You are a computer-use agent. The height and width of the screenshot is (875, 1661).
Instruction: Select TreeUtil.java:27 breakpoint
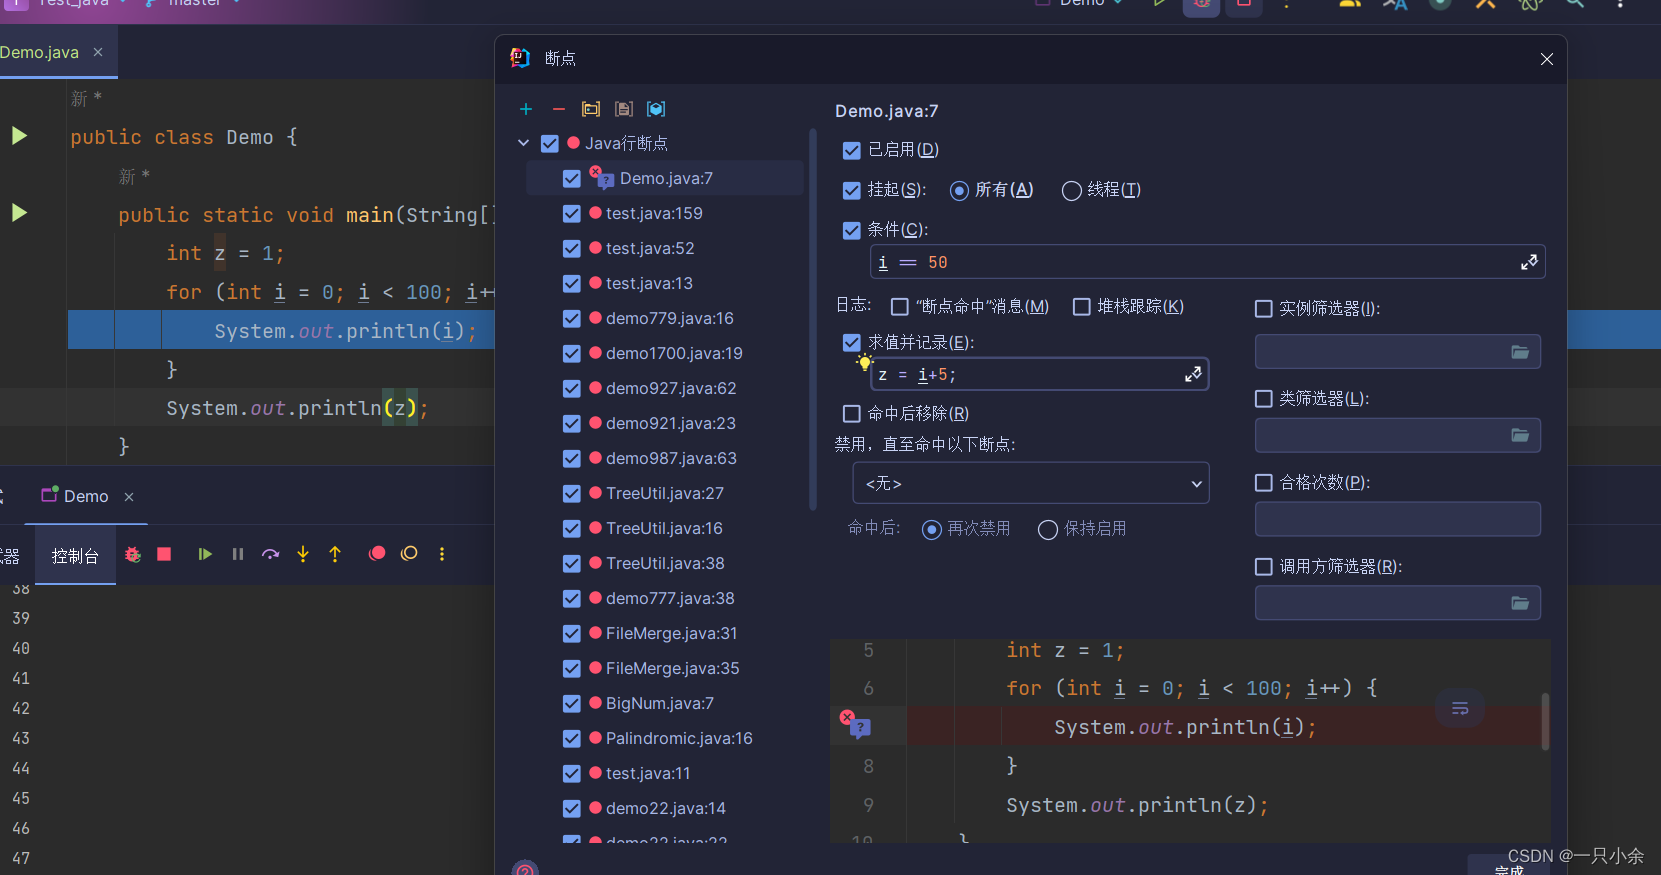click(x=664, y=493)
